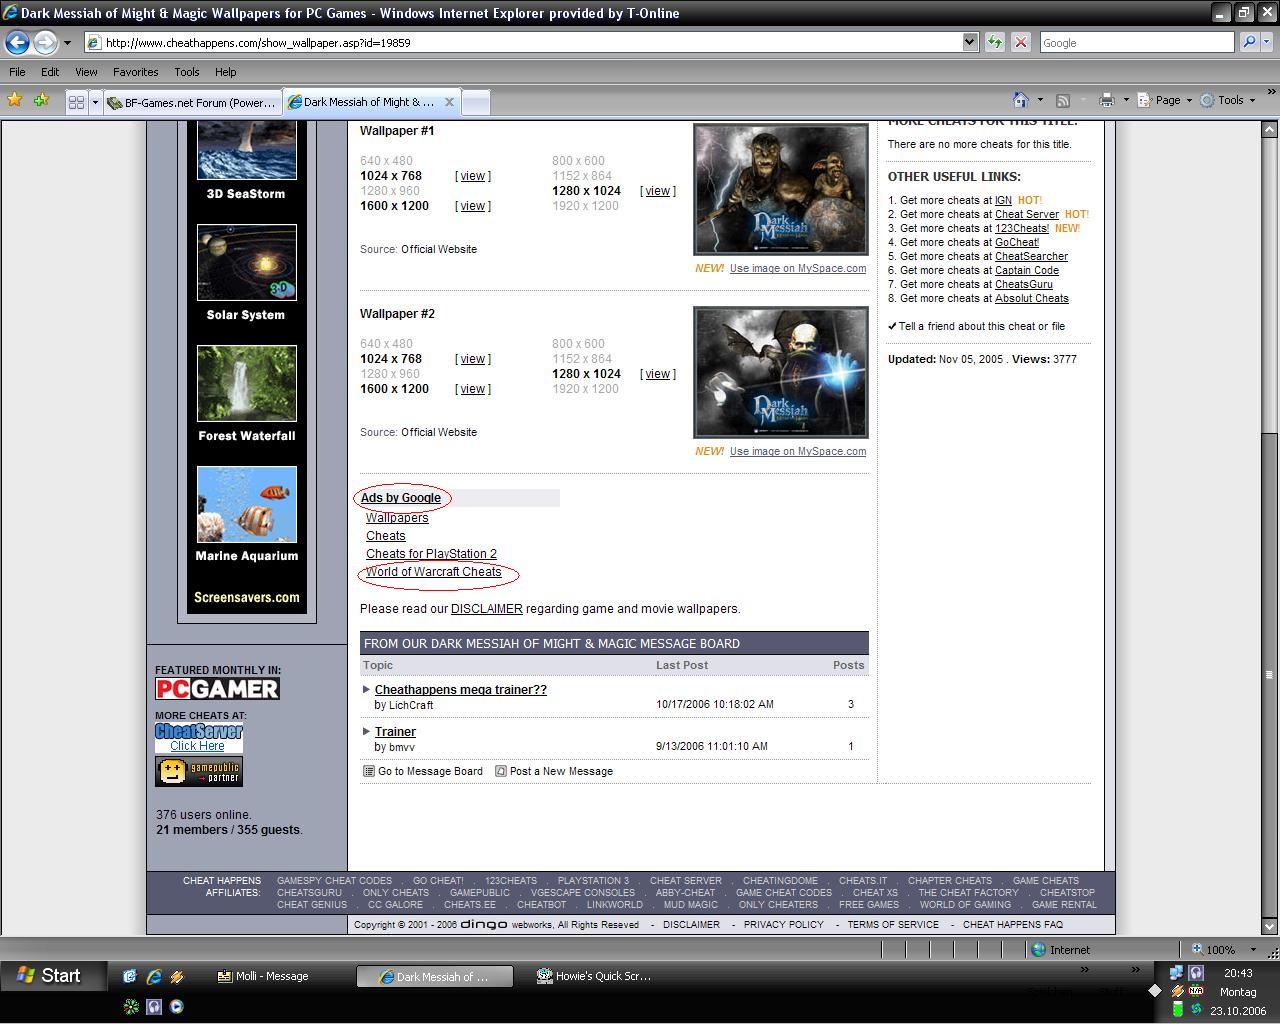Viewport: 1280px width, 1024px height.
Task: Open the Home button dropdown arrow
Action: 1040,100
